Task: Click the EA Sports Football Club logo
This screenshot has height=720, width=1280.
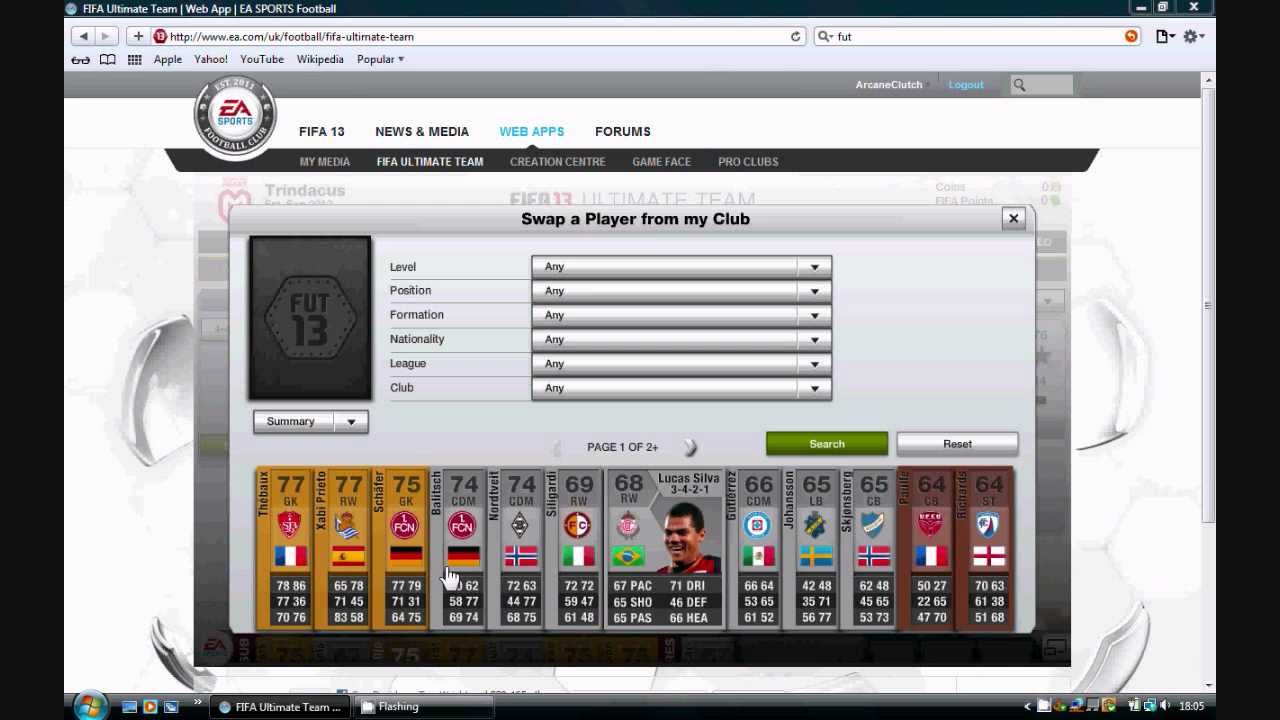Action: coord(235,116)
